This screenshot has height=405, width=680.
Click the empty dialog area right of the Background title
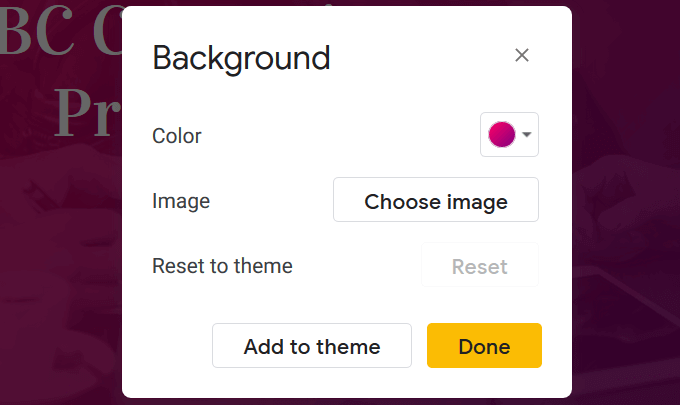click(420, 58)
